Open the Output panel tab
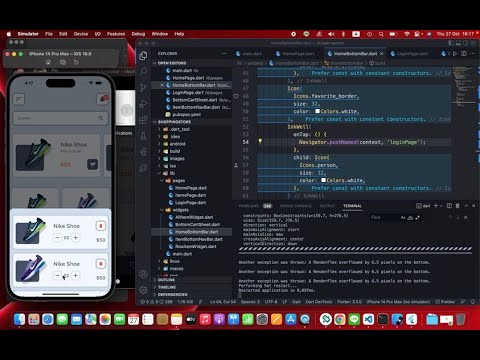The image size is (480, 360). tap(328, 206)
